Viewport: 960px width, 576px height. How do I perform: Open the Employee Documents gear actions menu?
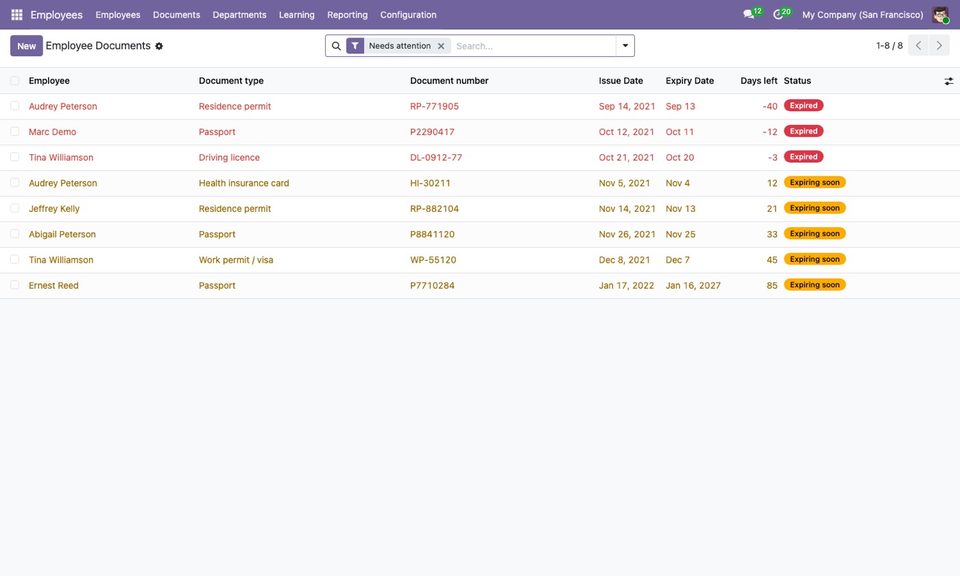(159, 46)
